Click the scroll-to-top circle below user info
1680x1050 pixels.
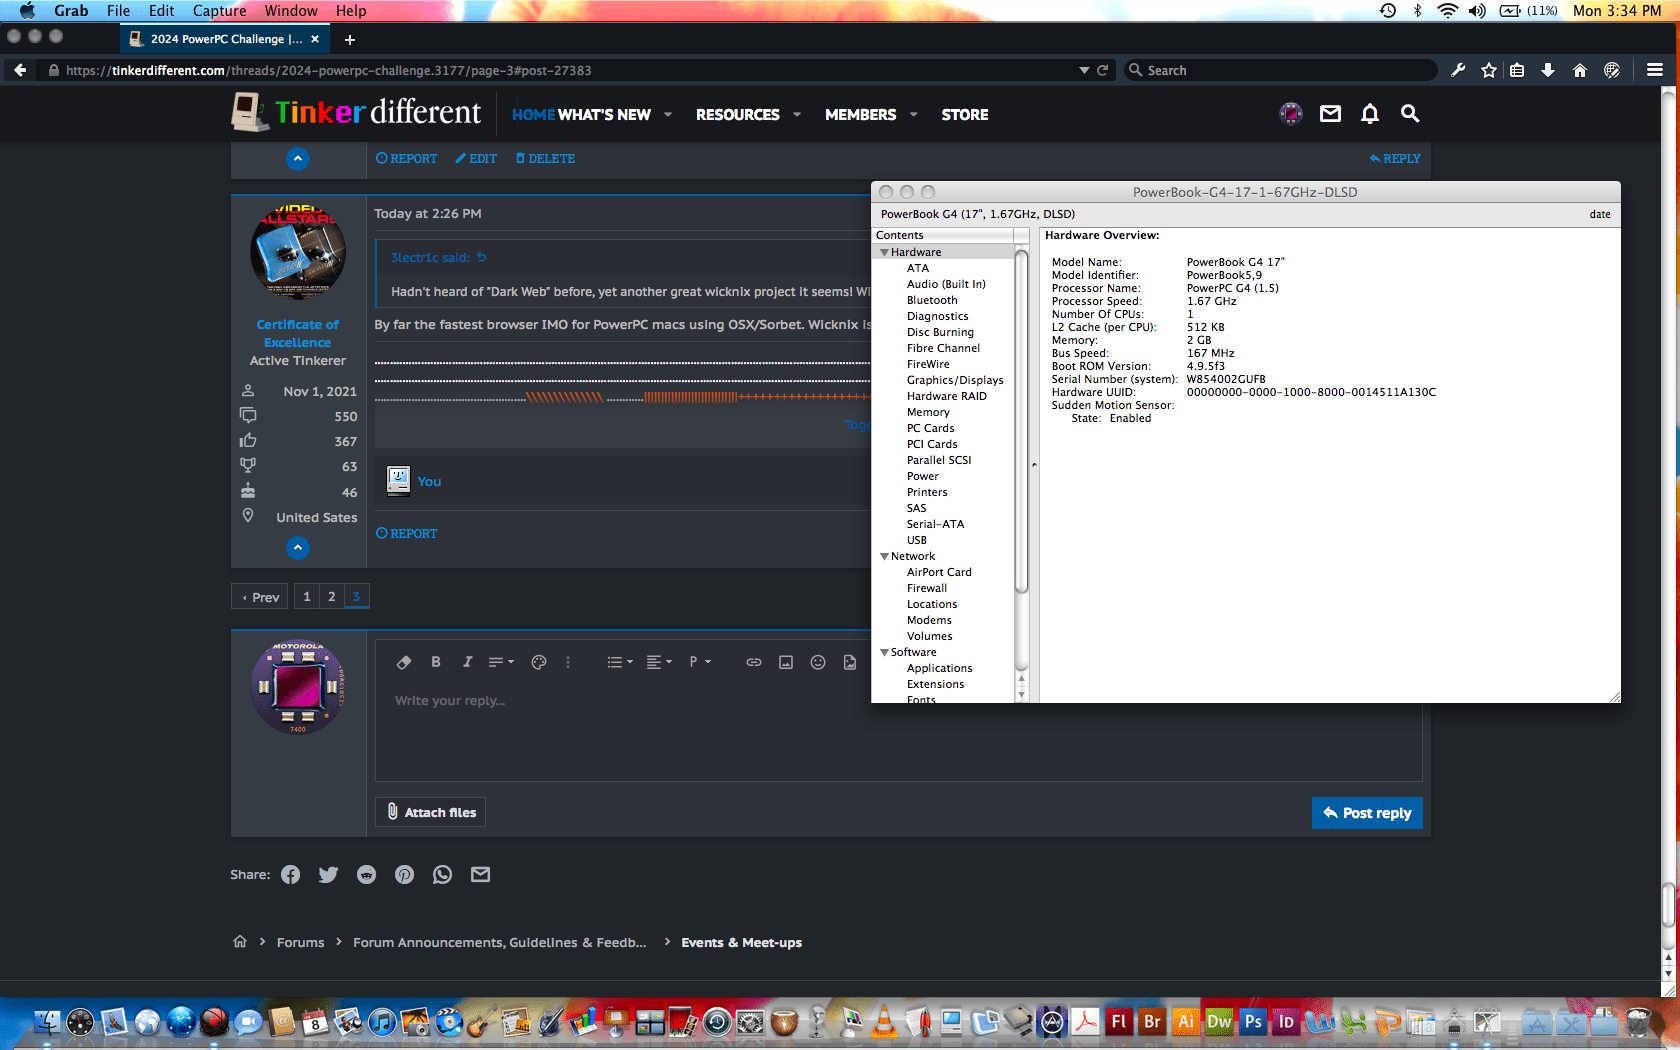298,548
